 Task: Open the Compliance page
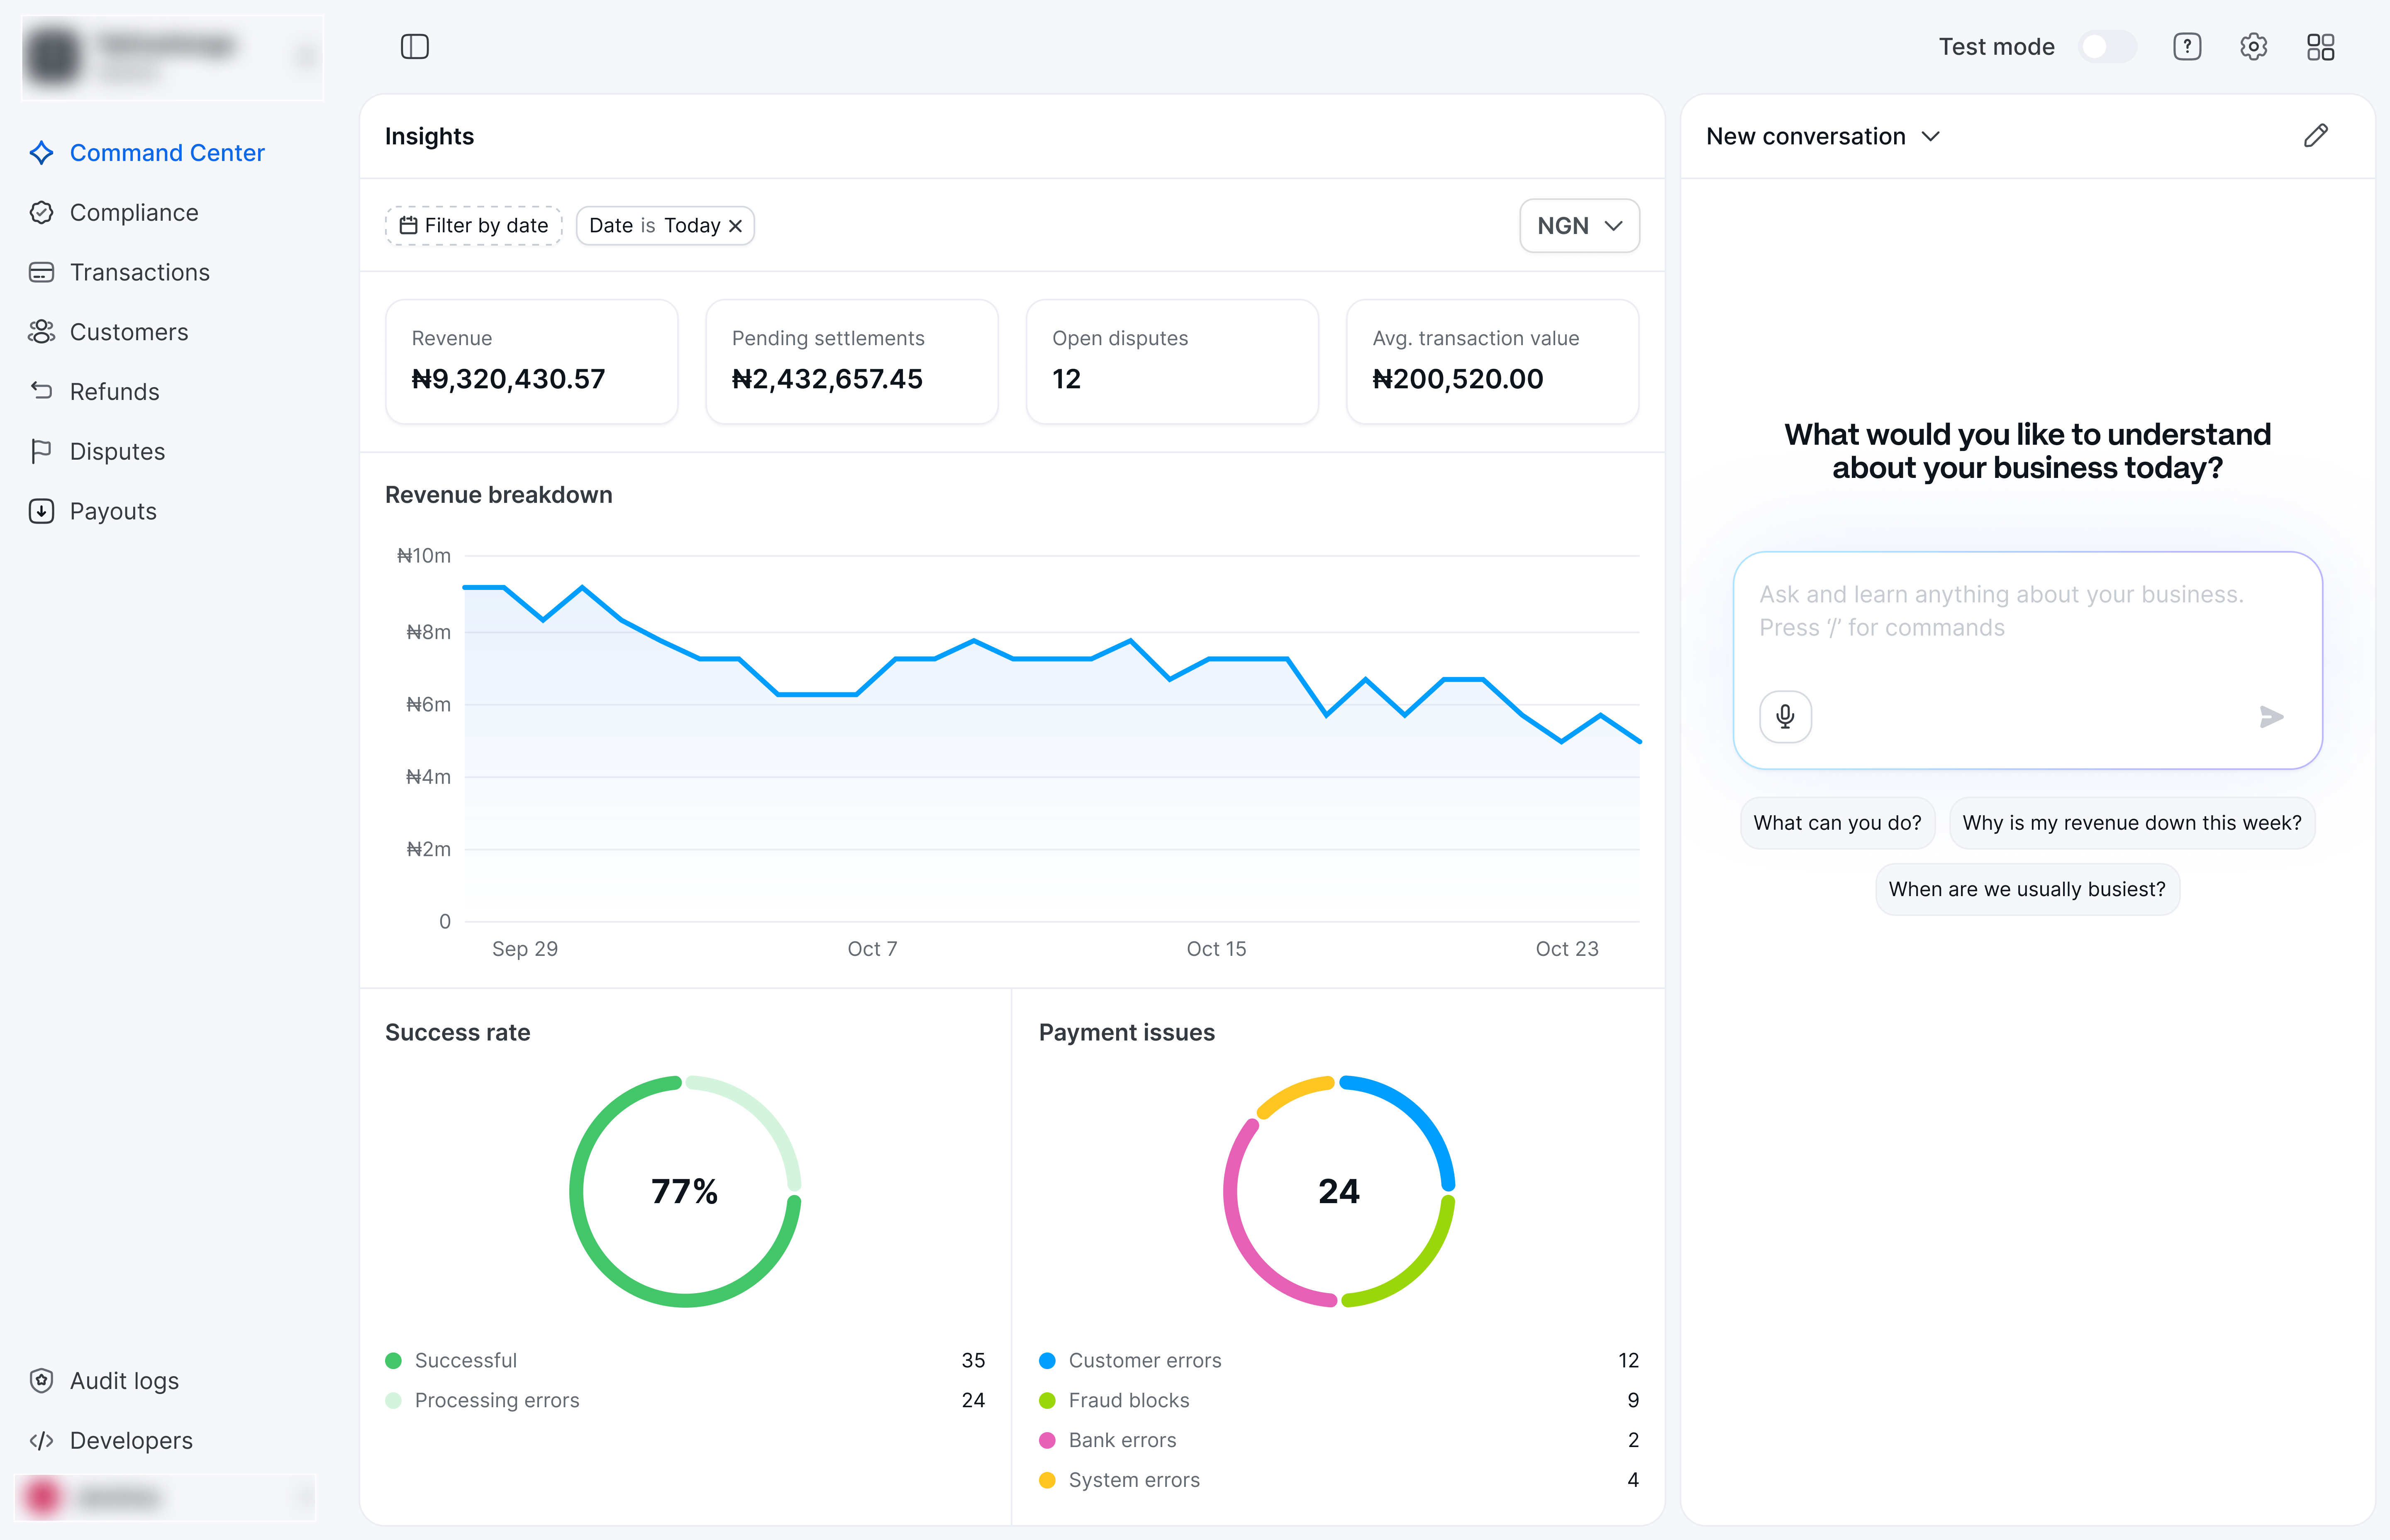click(x=134, y=213)
